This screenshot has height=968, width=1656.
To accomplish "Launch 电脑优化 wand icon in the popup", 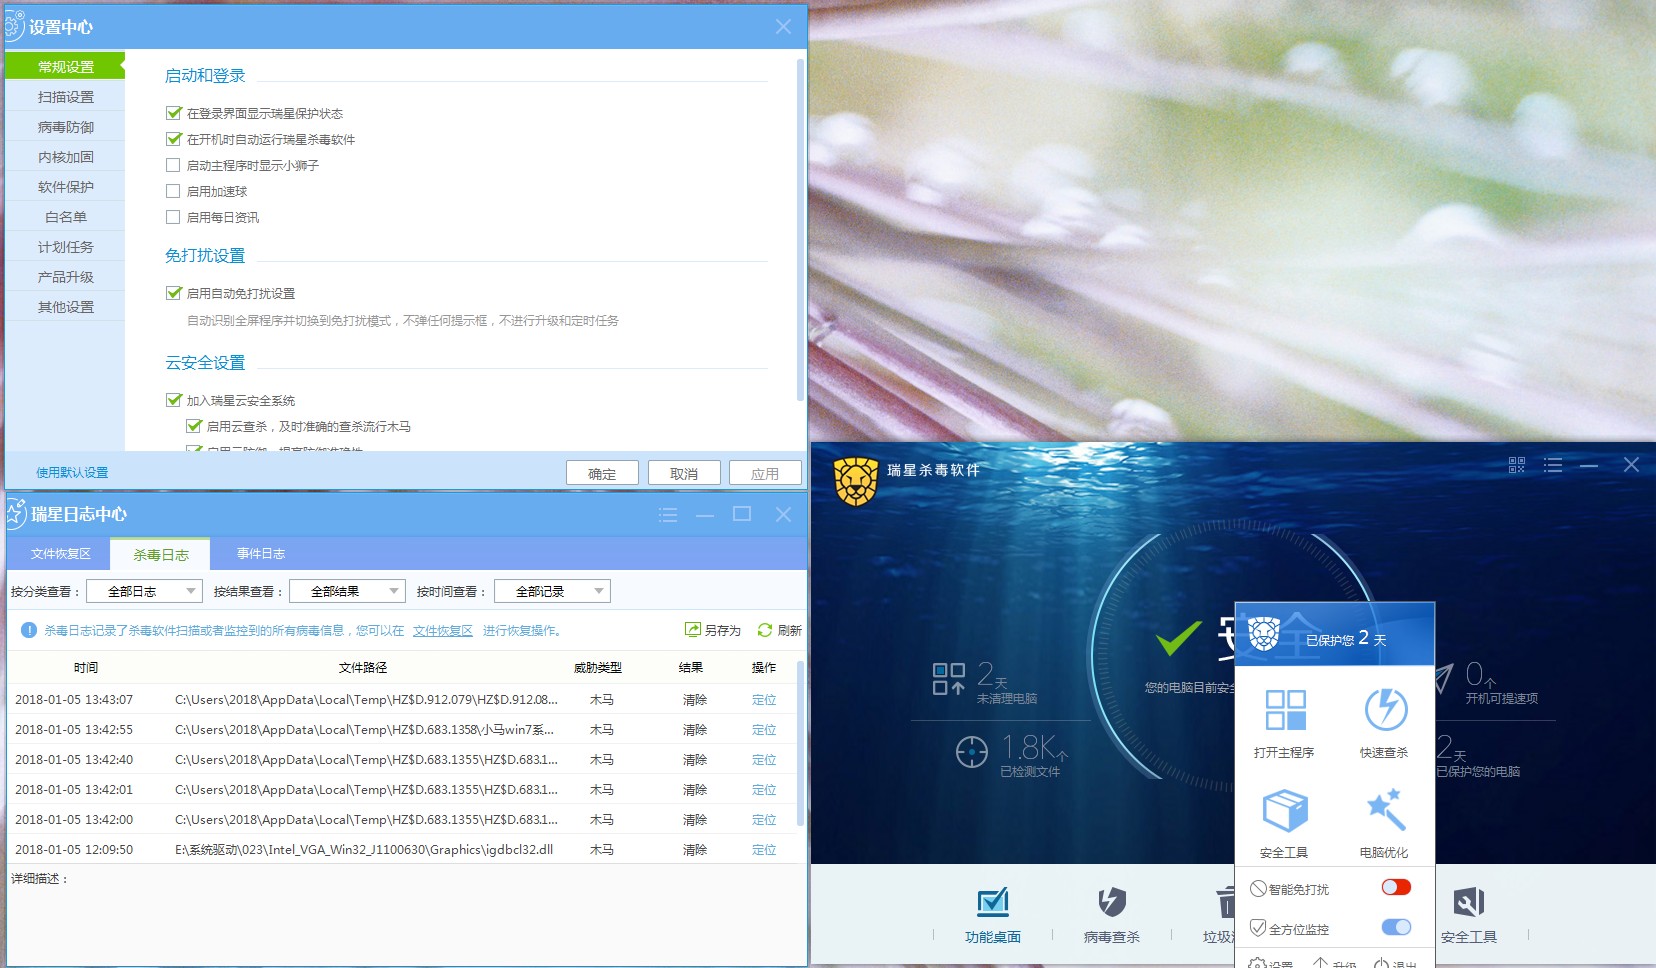I will point(1385,811).
